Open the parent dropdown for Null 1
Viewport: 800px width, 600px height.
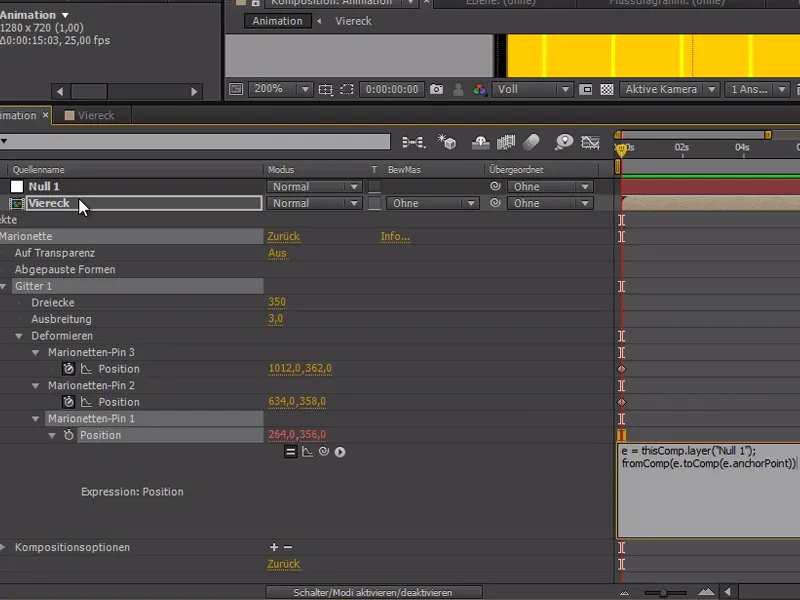[550, 187]
